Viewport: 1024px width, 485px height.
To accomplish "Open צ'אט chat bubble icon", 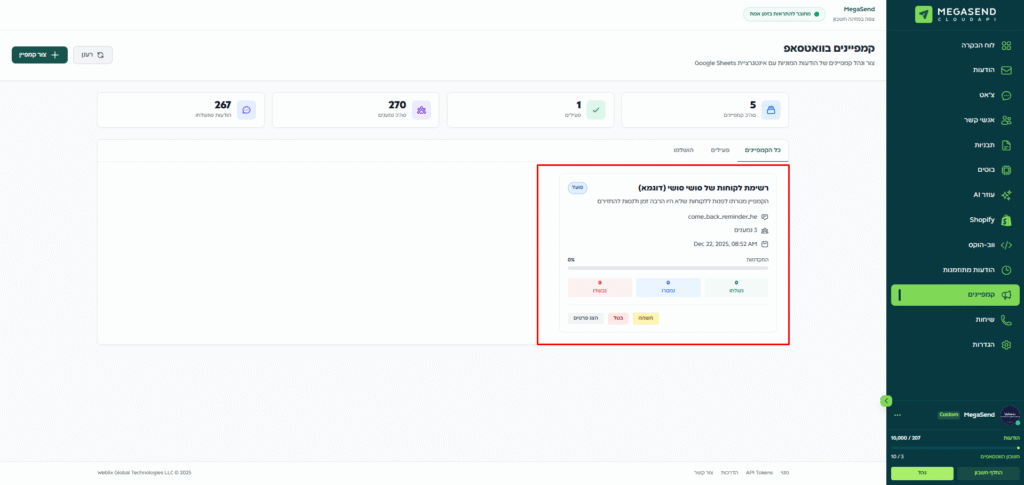I will 1007,95.
